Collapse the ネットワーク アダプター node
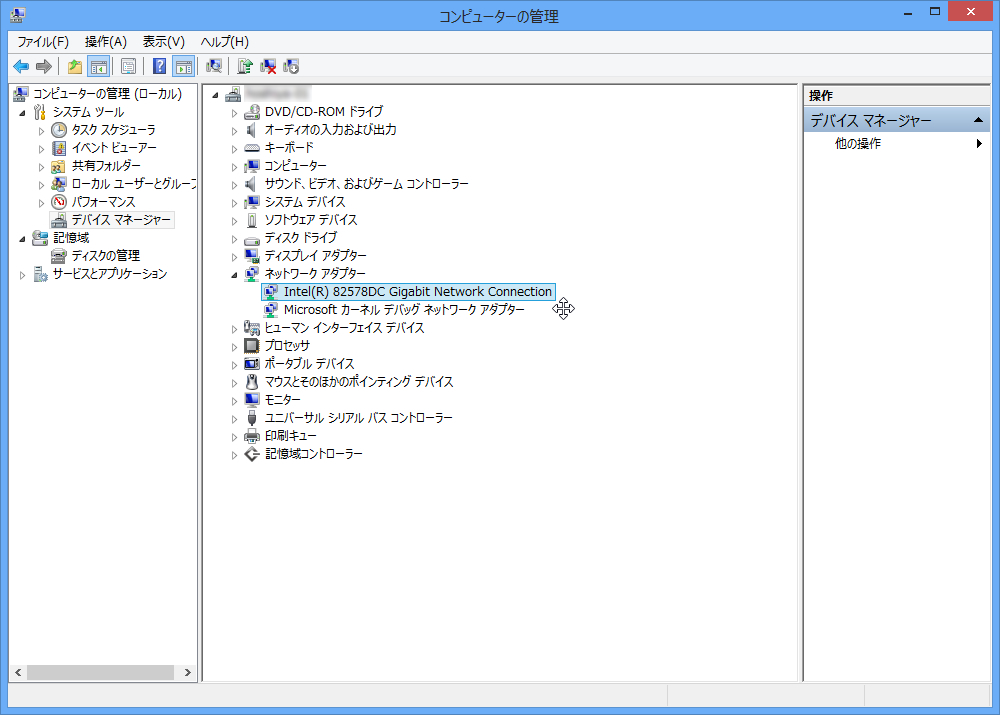This screenshot has height=715, width=1000. click(234, 275)
